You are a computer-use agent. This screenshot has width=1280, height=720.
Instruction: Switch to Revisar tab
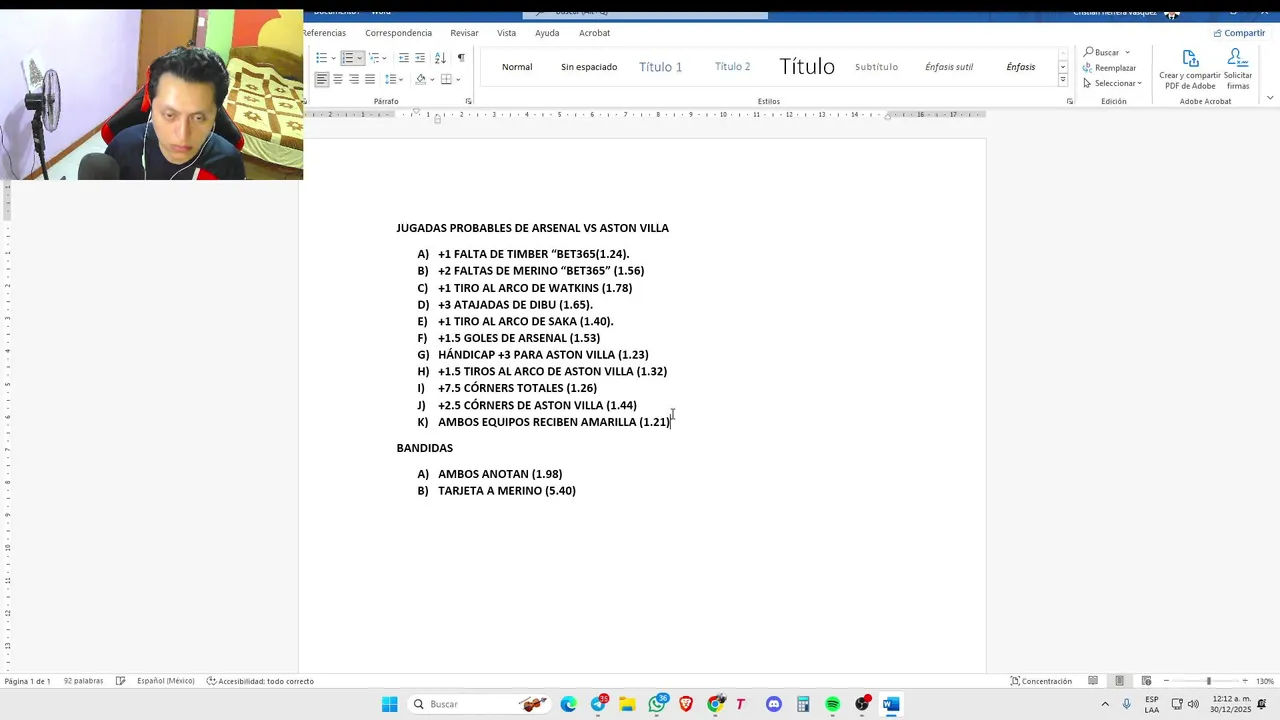[464, 33]
